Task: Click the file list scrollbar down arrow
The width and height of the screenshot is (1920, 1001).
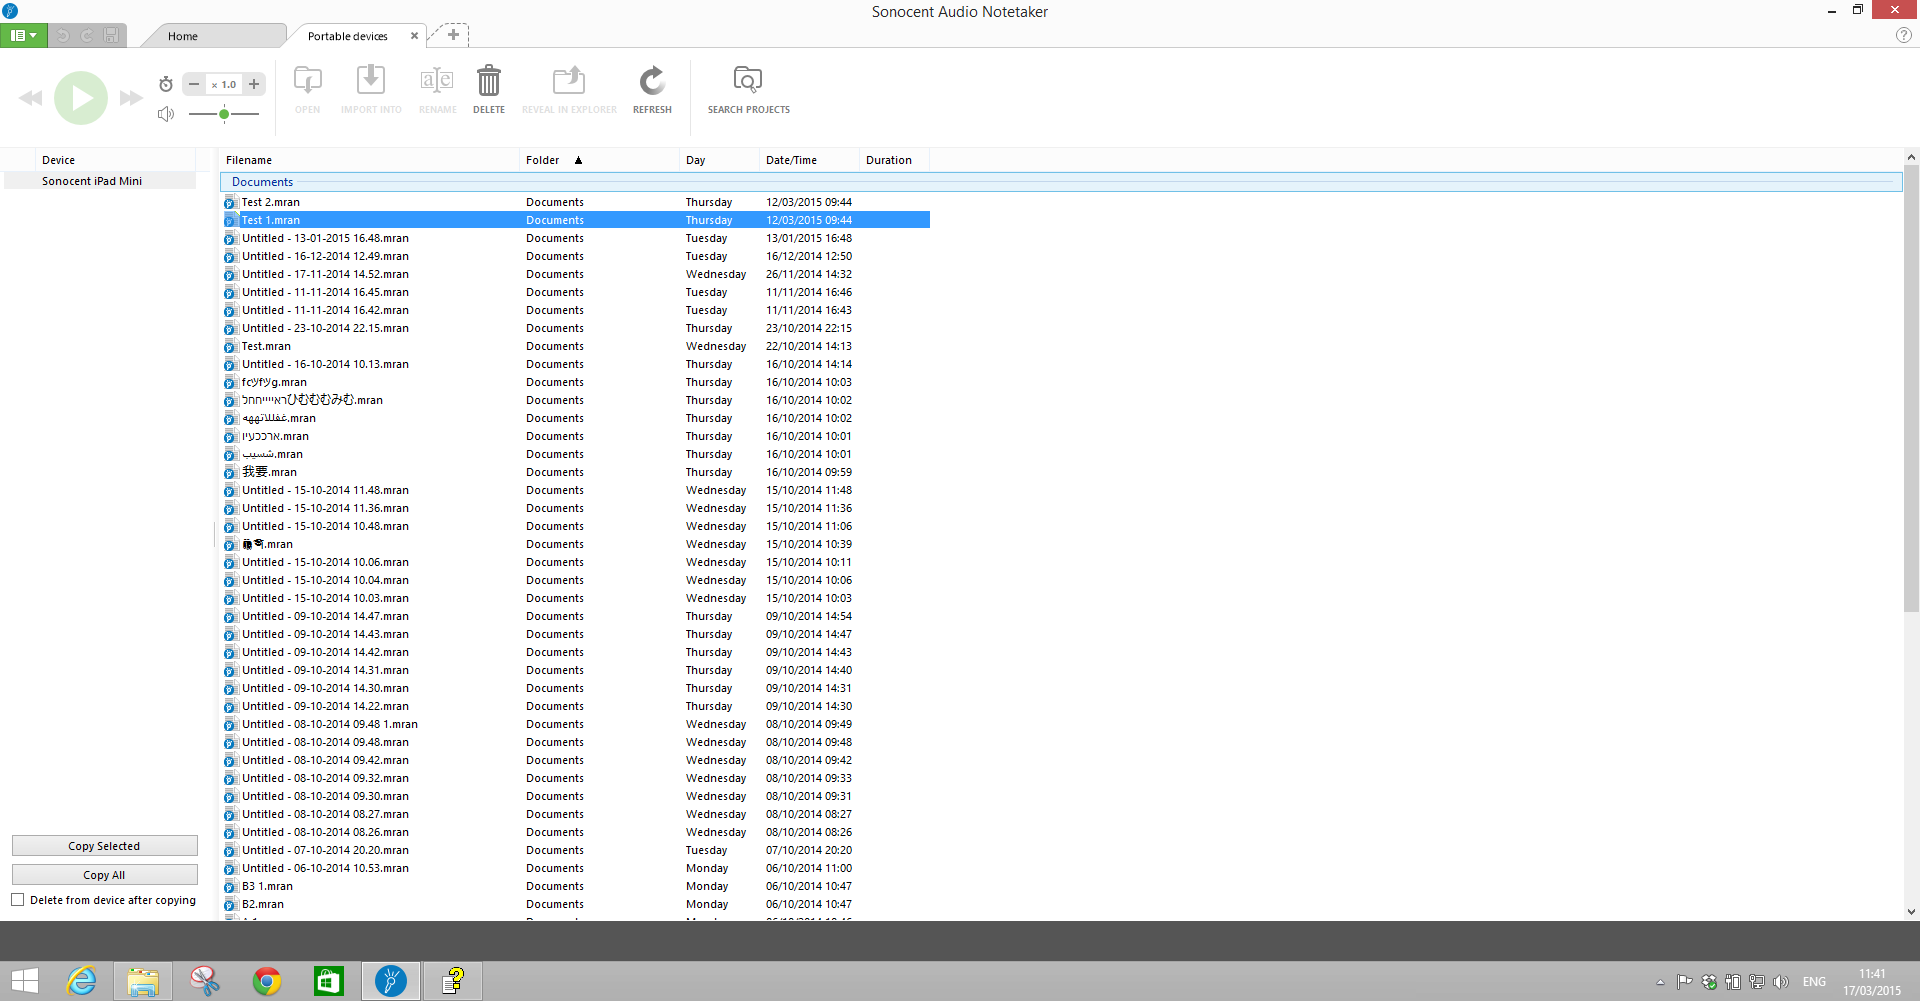Action: (x=1911, y=912)
